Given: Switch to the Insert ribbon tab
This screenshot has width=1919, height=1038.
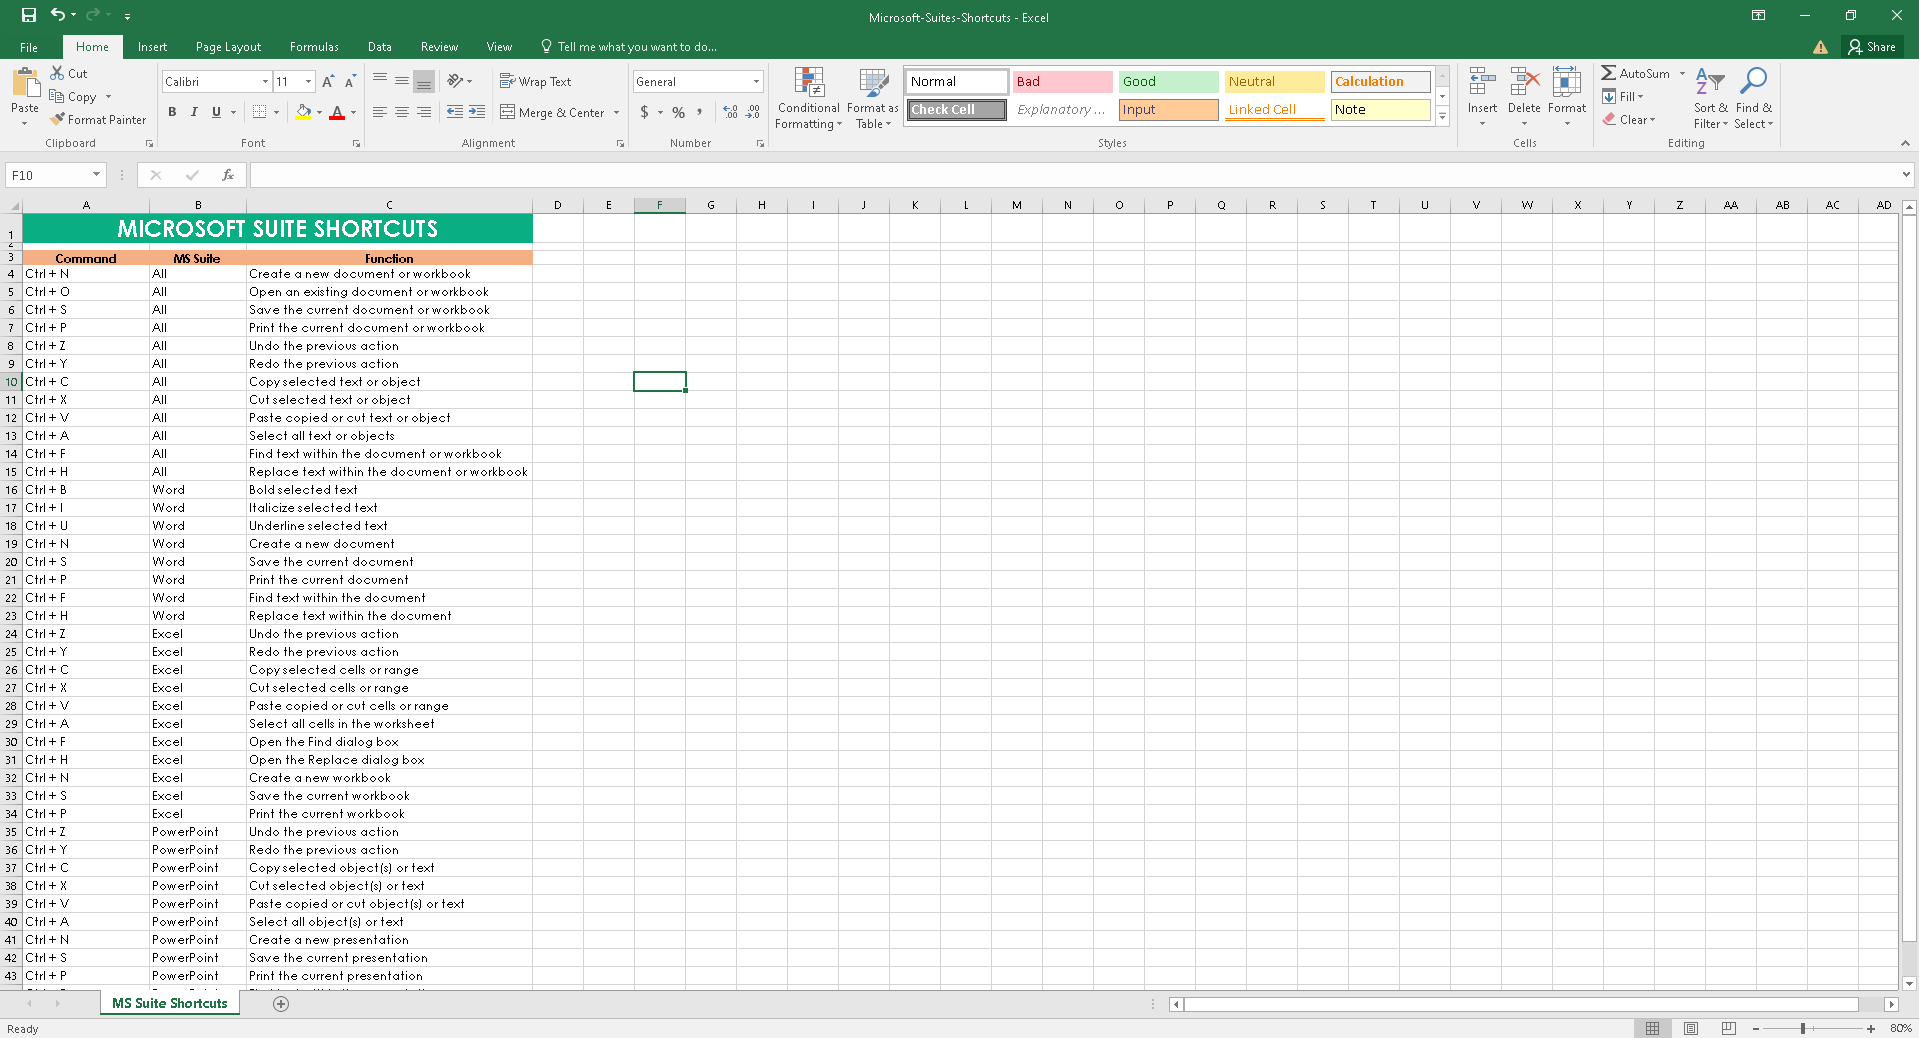Looking at the screenshot, I should point(152,47).
